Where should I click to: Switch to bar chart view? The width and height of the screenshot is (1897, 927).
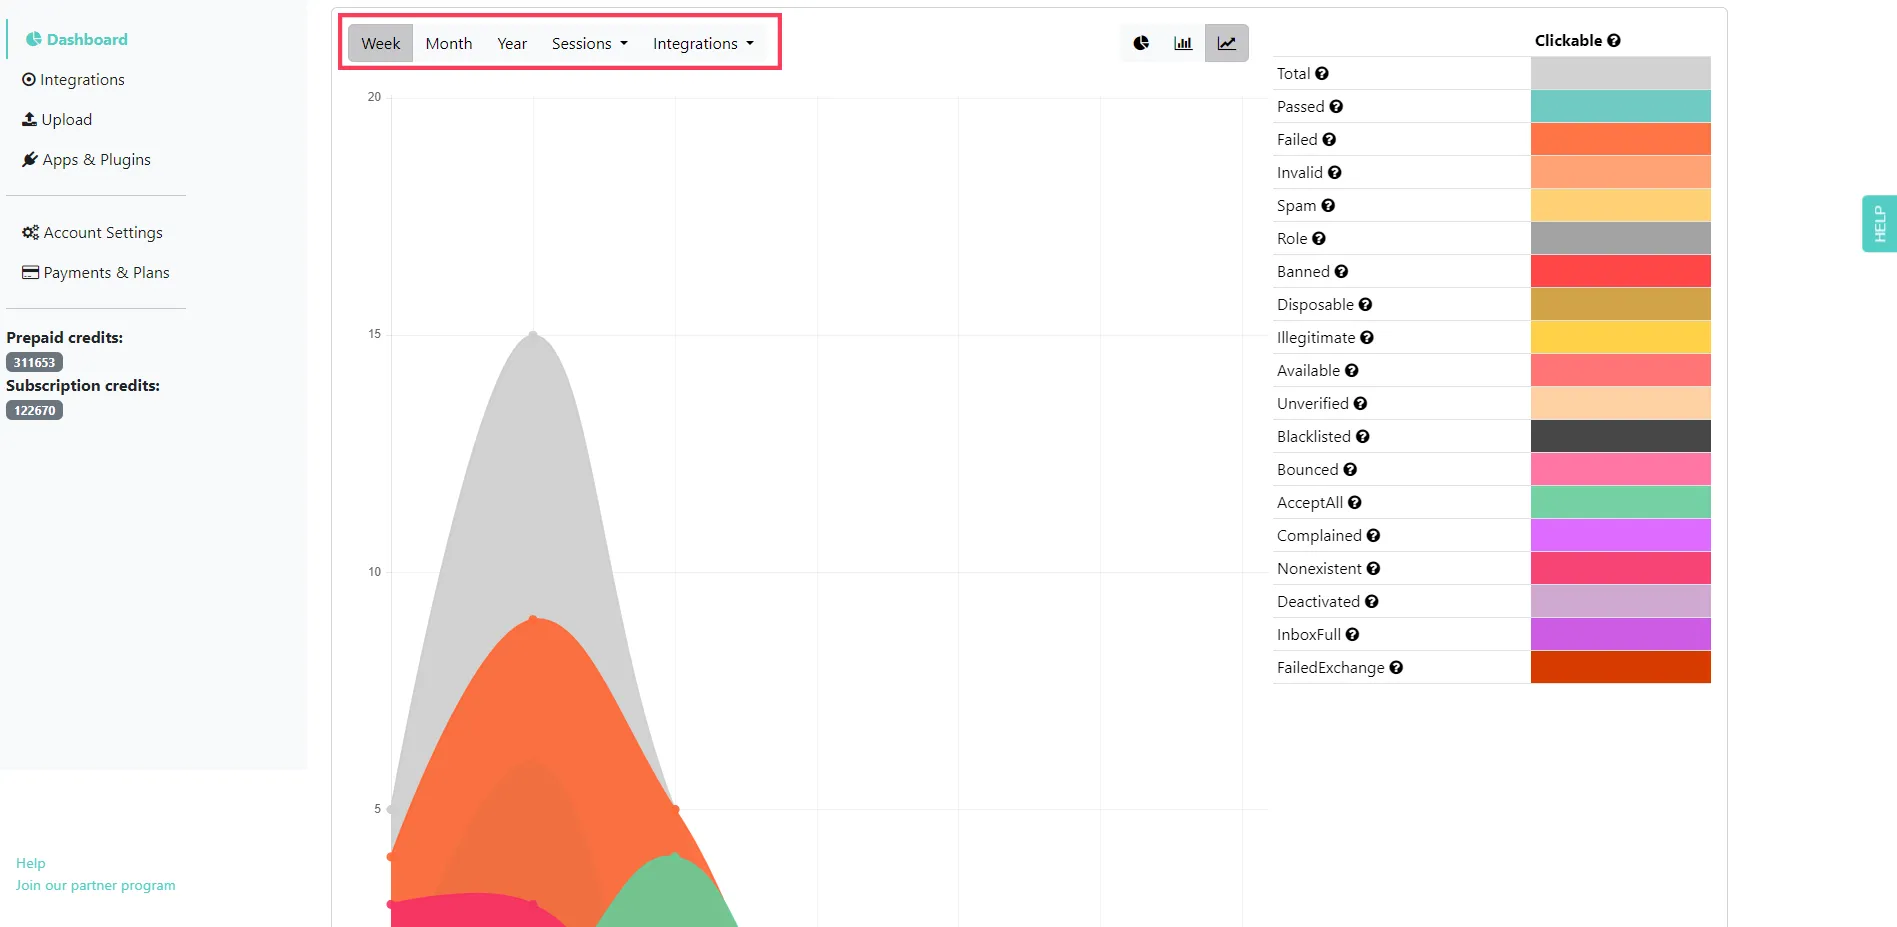[1183, 43]
